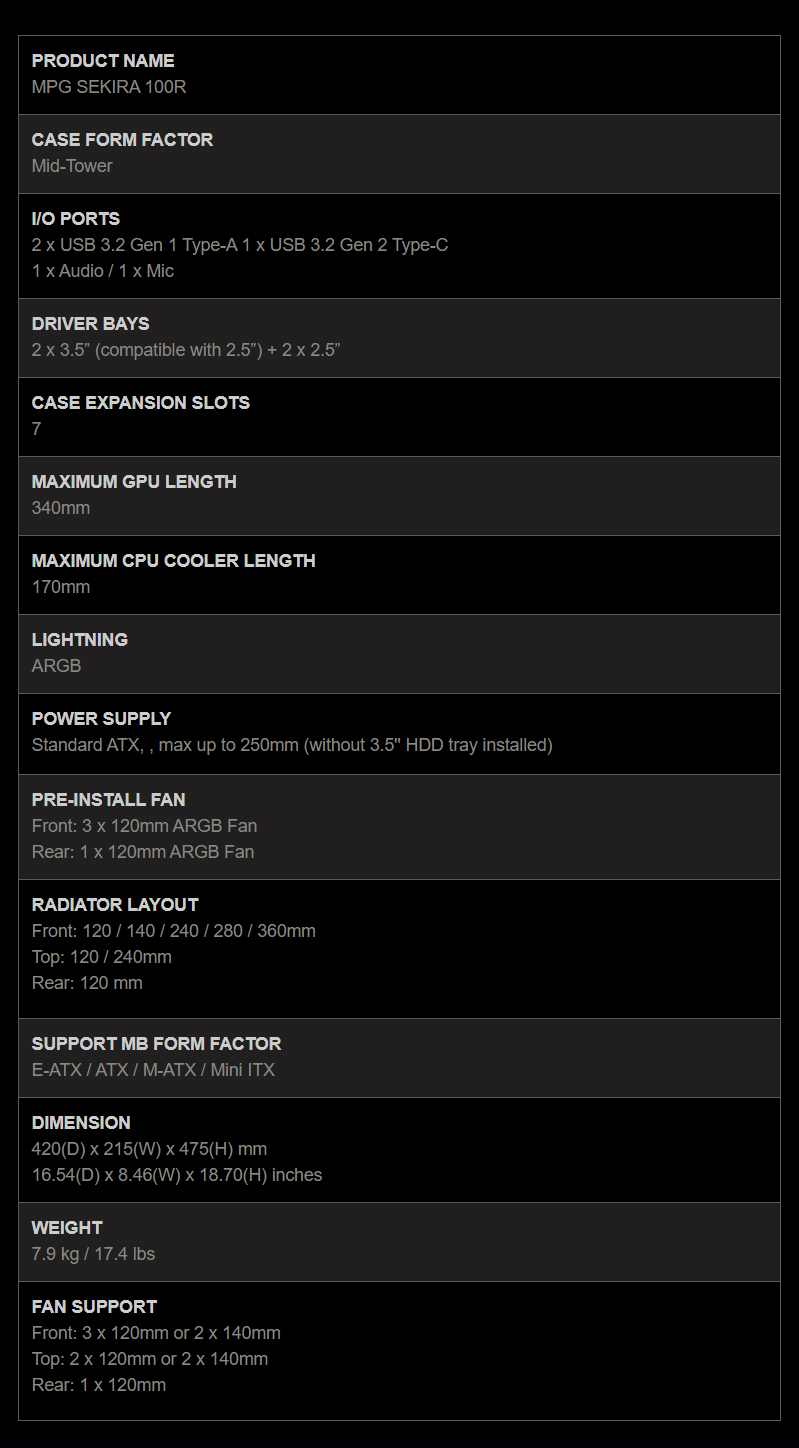Click the MAXIMUM CPU COOLER LENGTH label
The image size is (799, 1448).
click(174, 561)
